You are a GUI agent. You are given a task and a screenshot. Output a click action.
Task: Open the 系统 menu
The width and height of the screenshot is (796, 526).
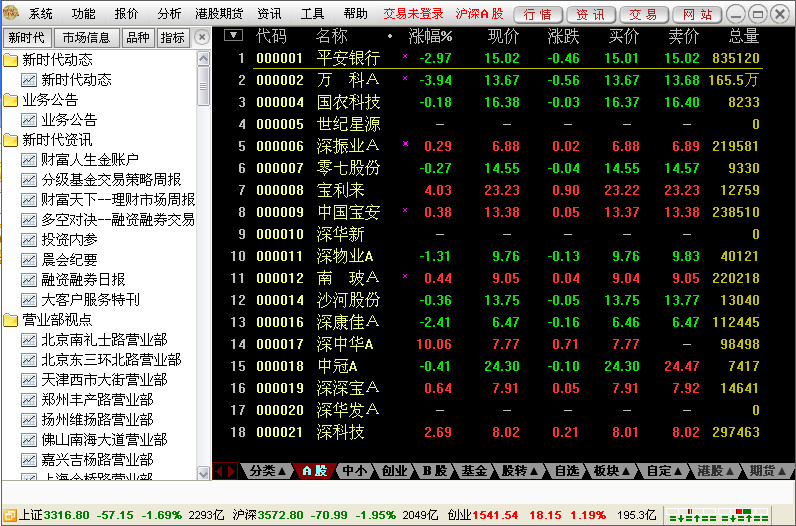point(41,14)
